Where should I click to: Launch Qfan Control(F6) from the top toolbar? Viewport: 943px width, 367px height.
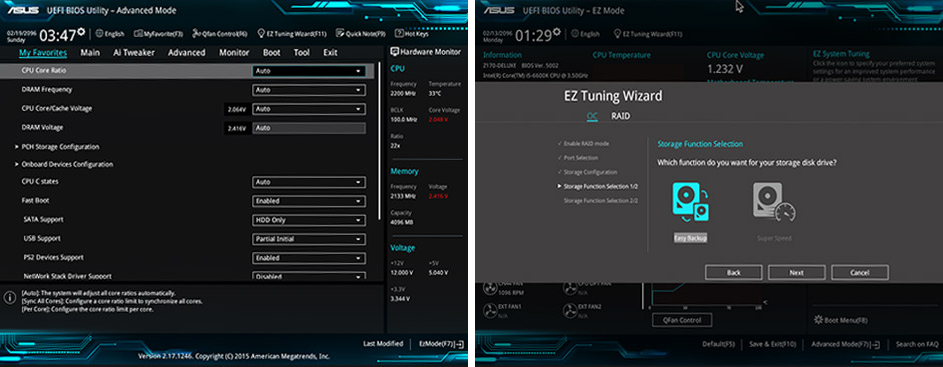pos(221,34)
